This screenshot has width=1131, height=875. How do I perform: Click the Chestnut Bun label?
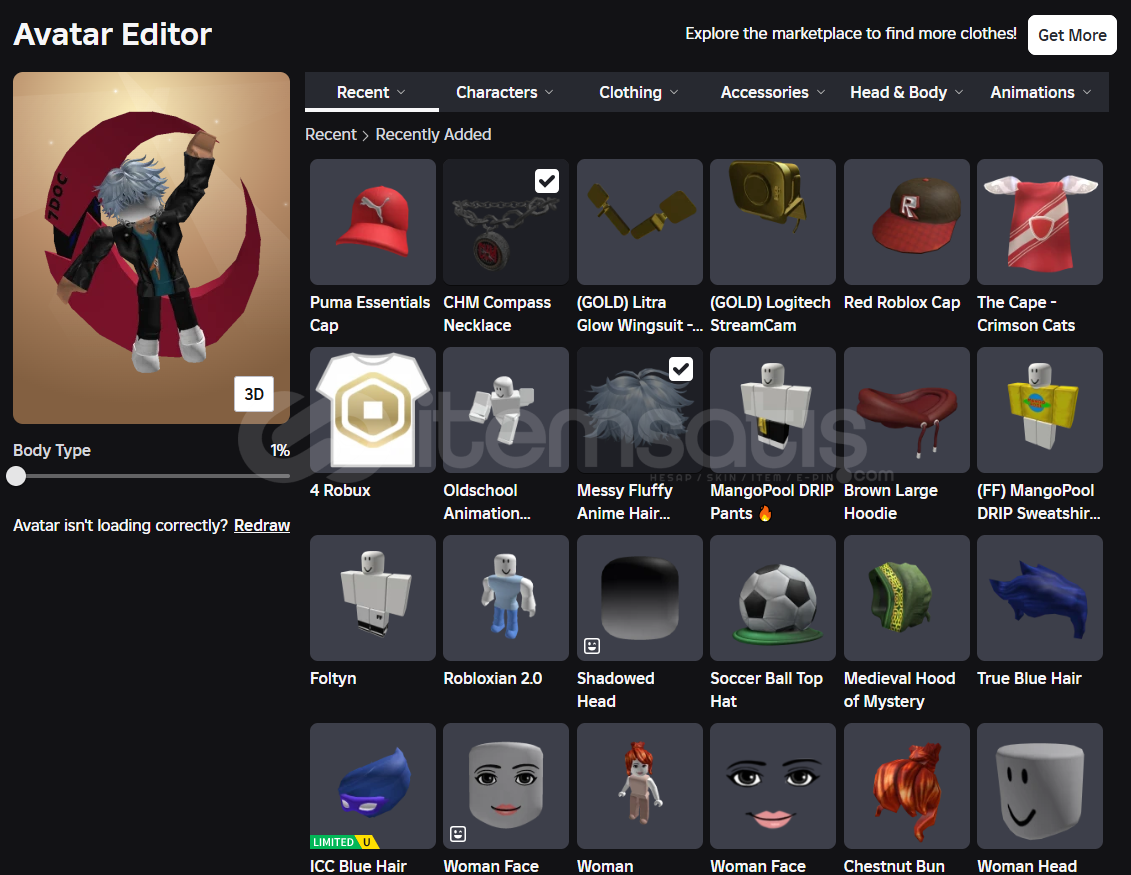[894, 866]
